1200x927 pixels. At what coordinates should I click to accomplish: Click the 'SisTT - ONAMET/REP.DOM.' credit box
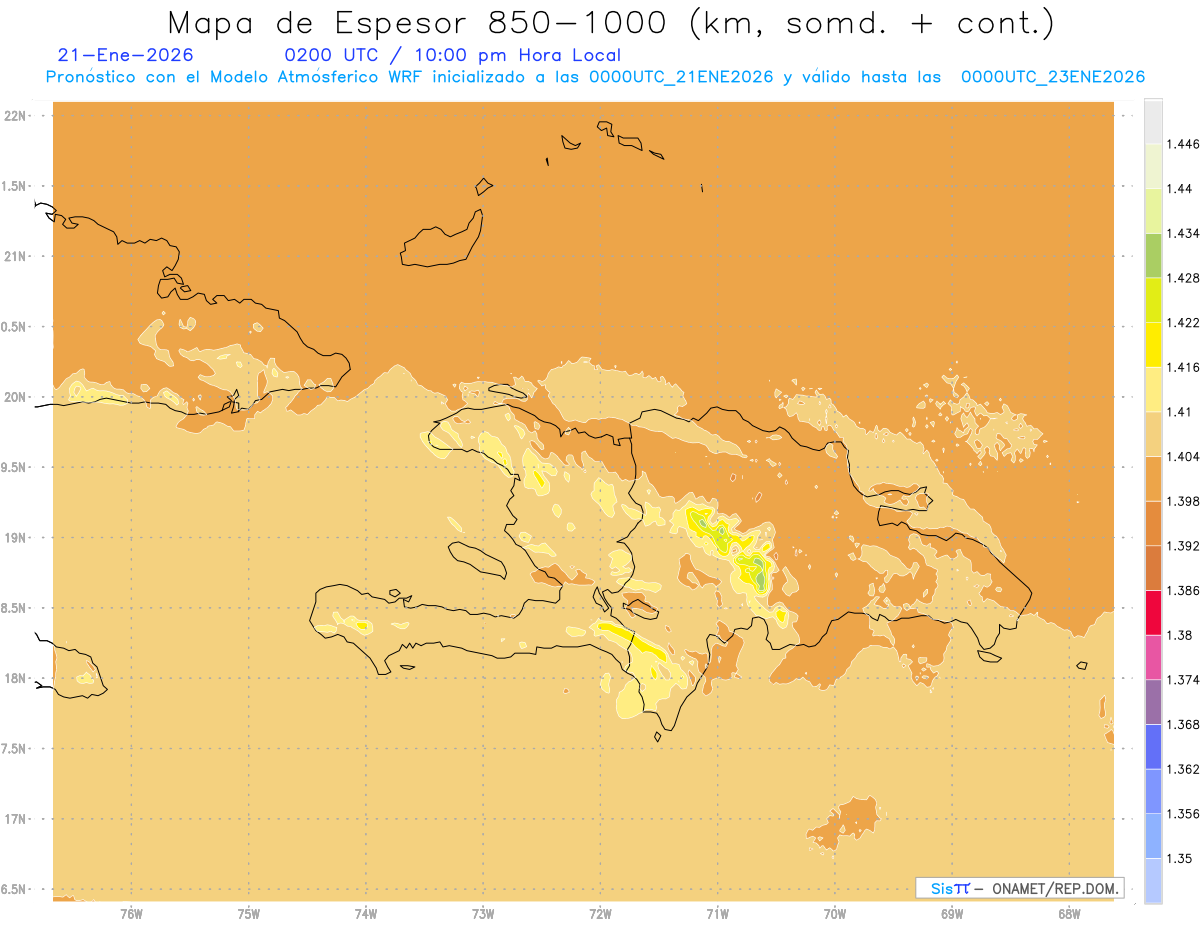point(1019,888)
